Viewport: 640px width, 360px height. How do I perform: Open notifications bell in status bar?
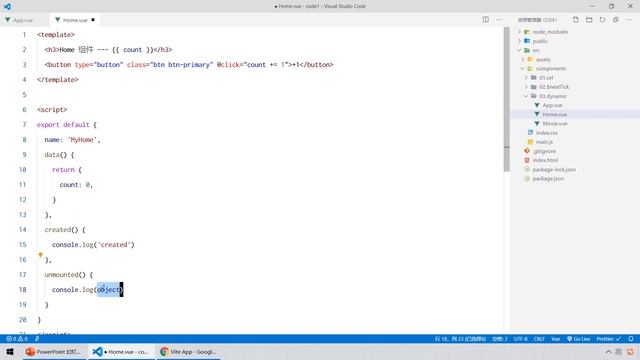tap(631, 339)
